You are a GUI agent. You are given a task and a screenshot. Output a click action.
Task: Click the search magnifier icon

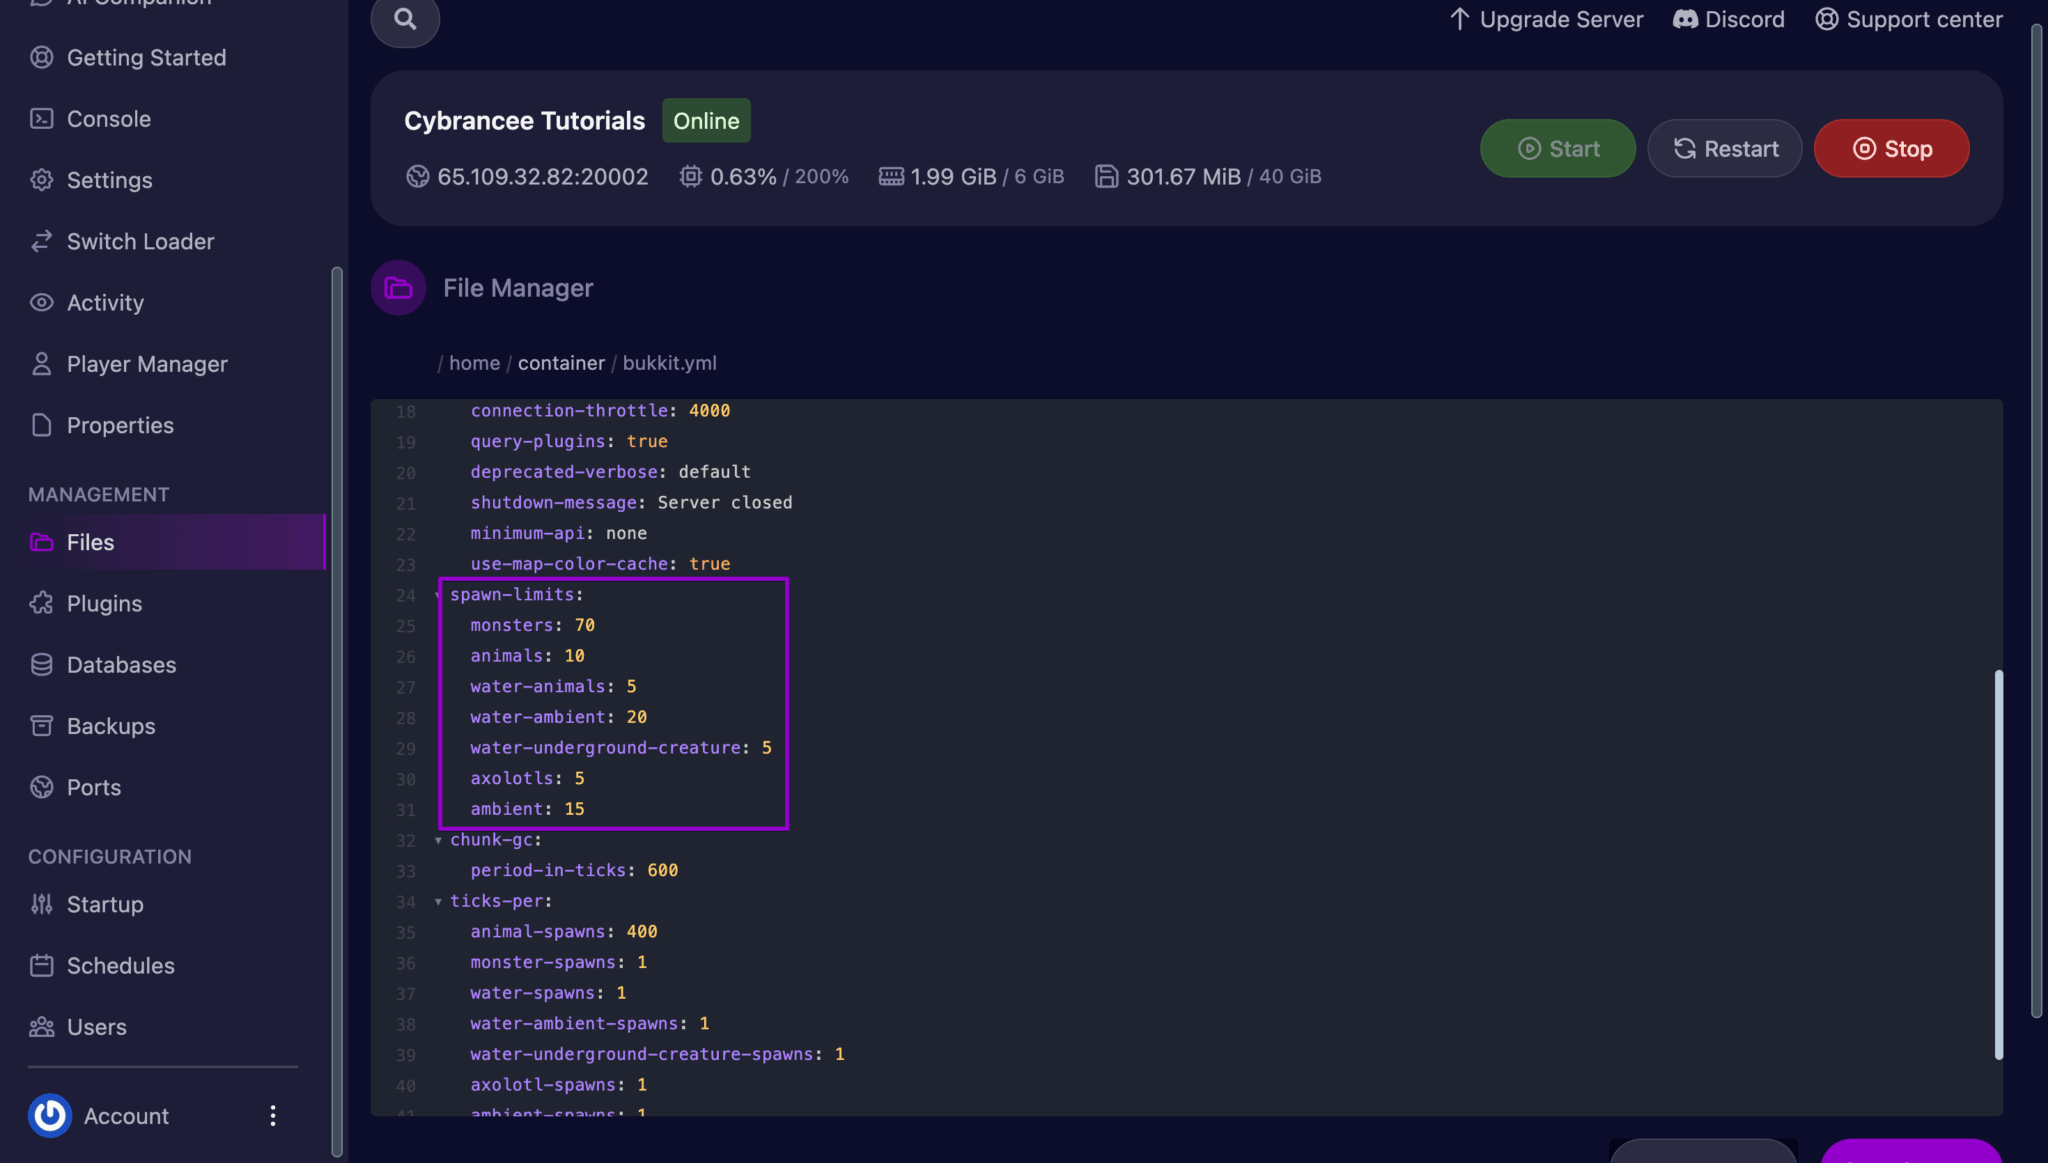405,19
